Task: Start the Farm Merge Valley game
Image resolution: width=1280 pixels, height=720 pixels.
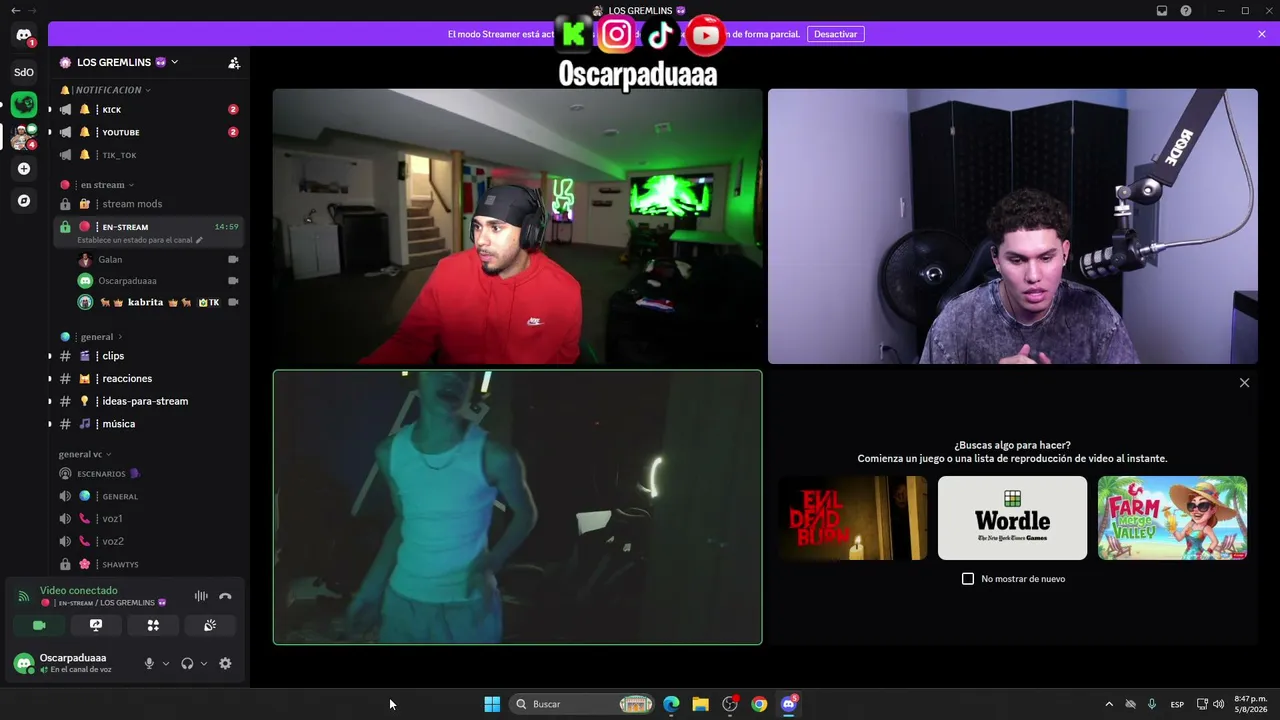Action: click(x=1172, y=518)
